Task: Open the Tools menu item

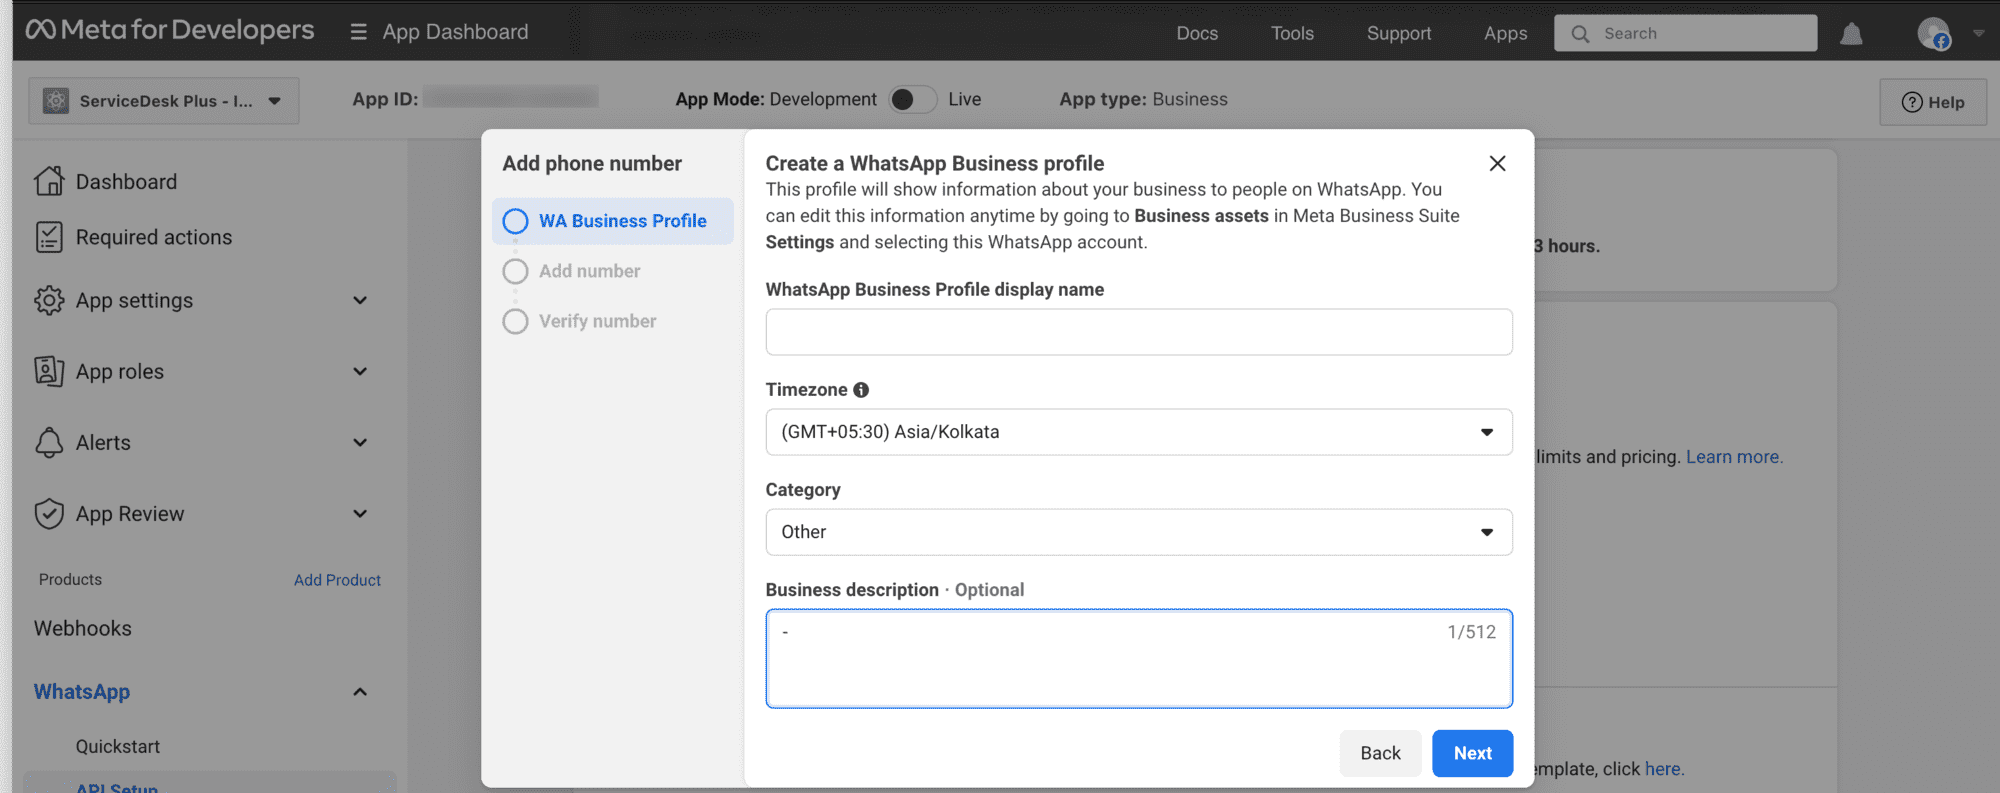Action: pos(1292,33)
